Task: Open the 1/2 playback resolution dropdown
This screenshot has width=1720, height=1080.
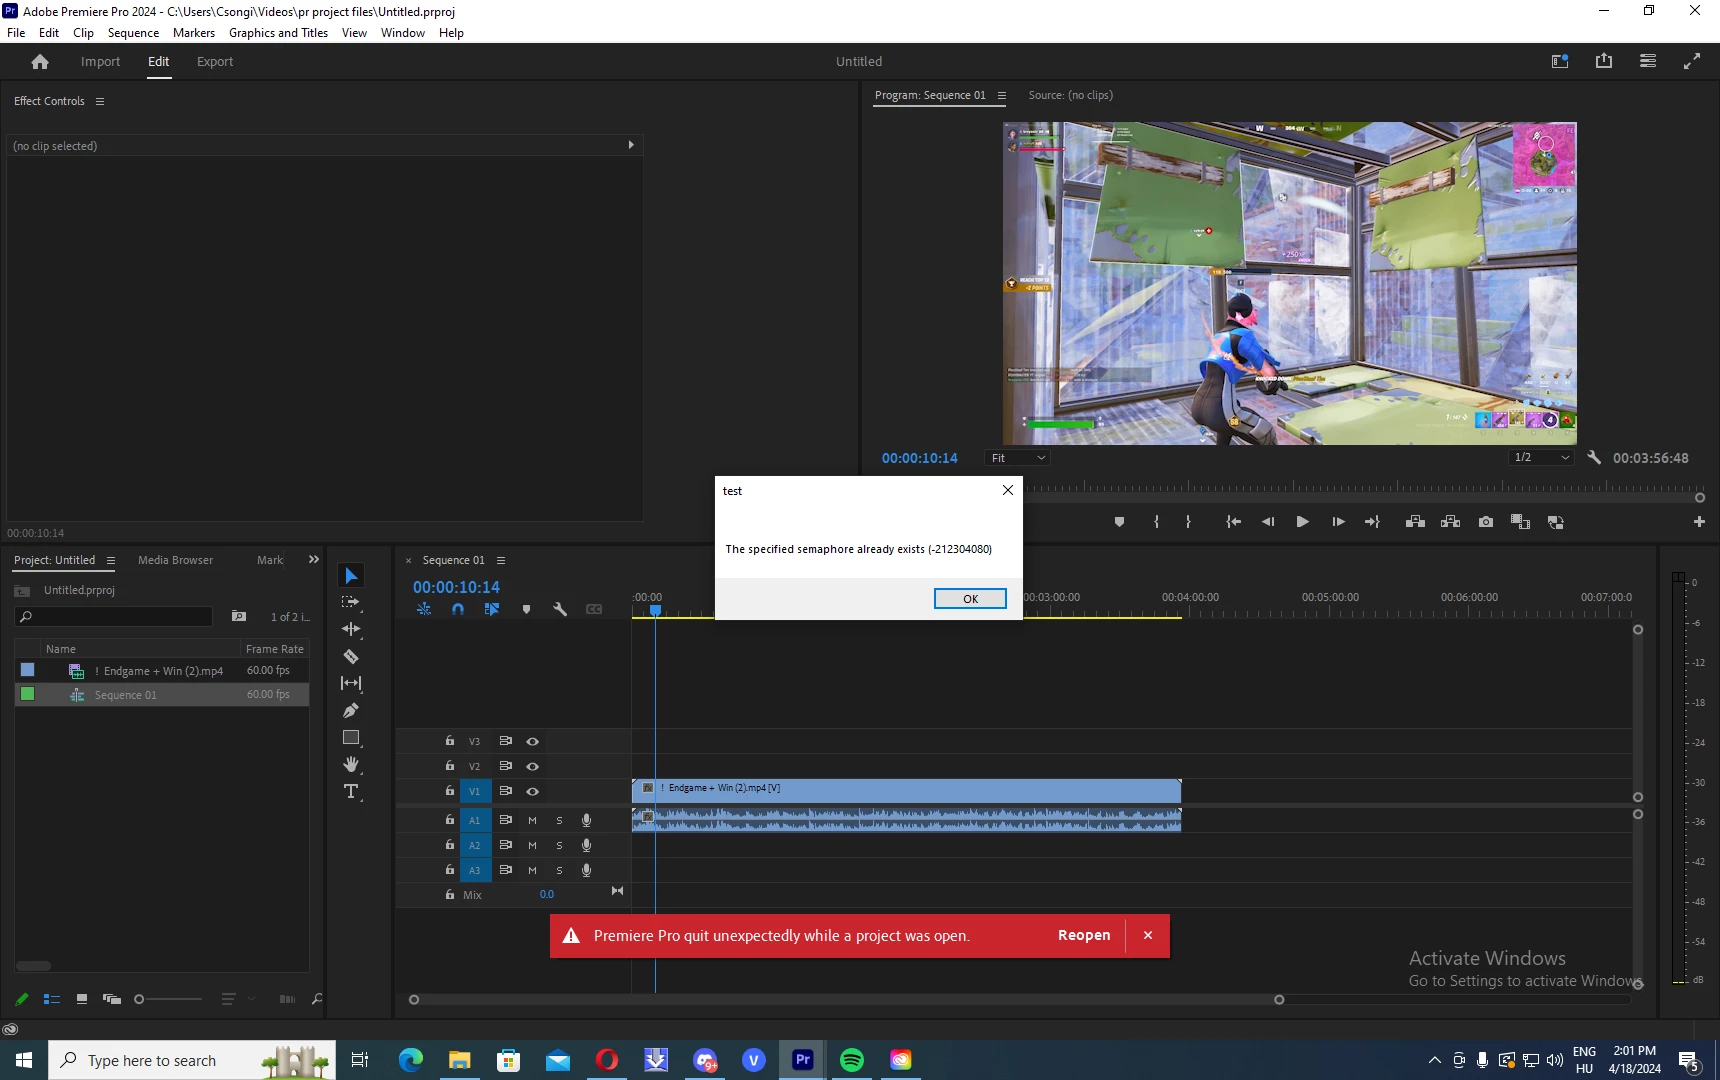Action: click(1541, 458)
